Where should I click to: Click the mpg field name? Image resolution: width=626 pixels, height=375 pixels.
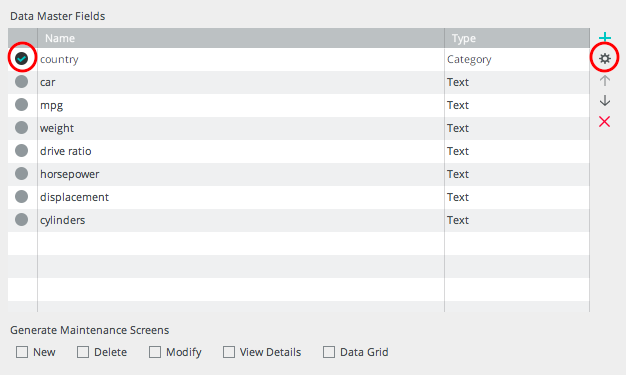(x=52, y=106)
